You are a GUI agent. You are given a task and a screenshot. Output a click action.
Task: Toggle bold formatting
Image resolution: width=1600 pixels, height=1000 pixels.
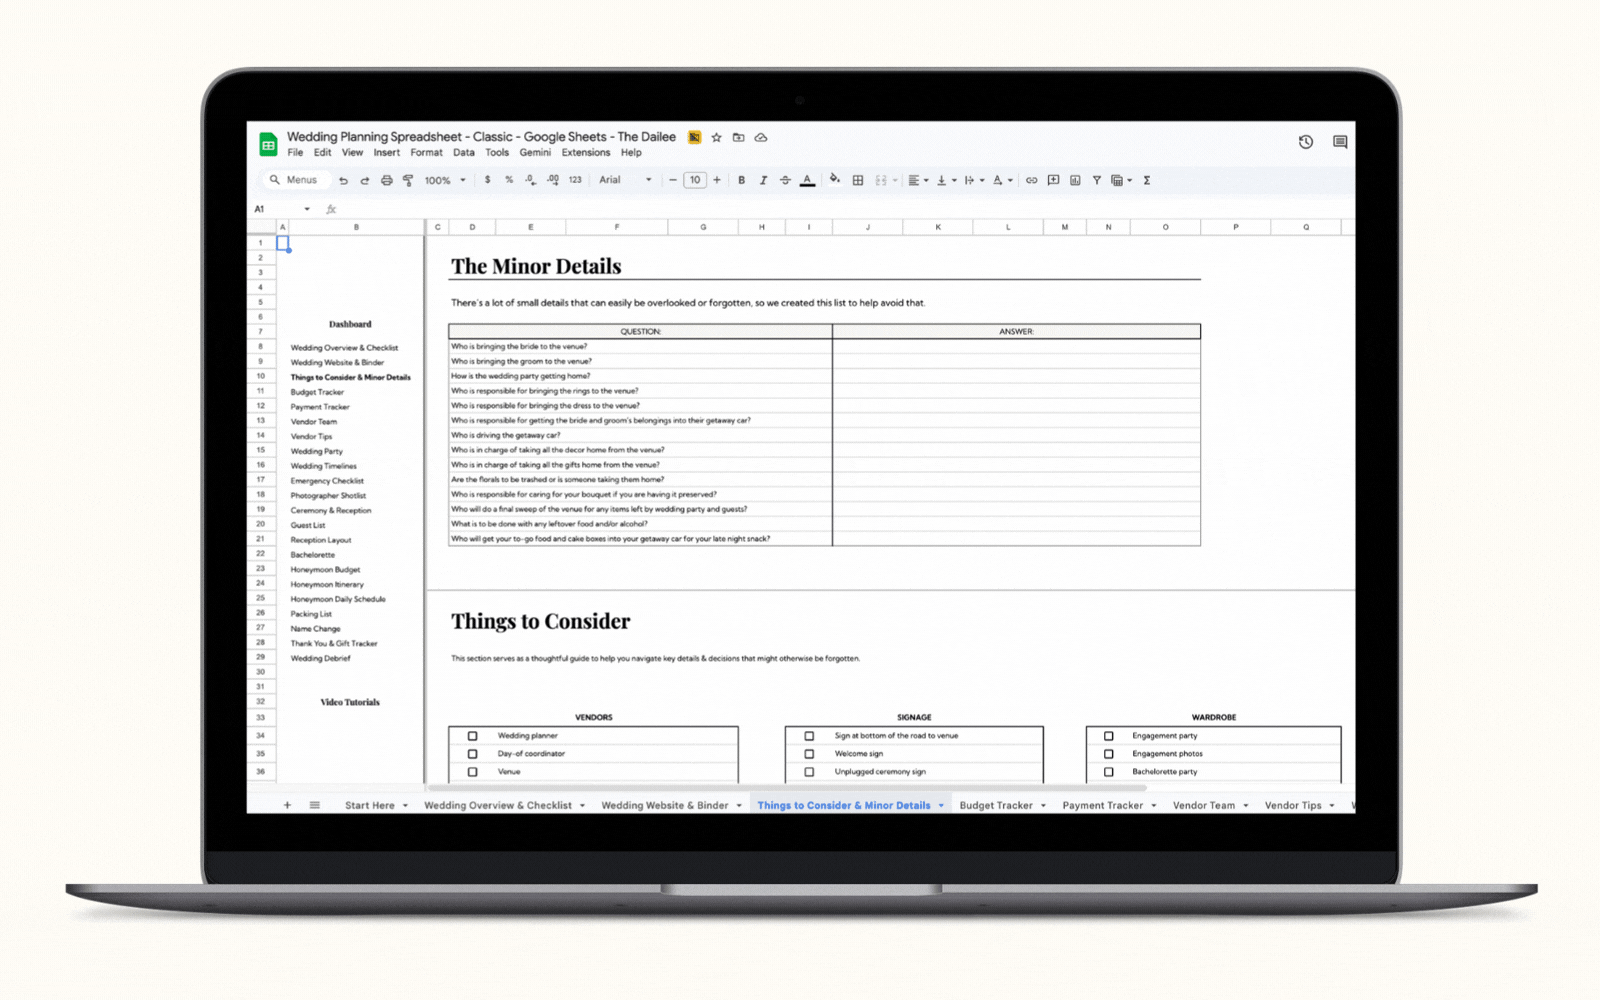741,180
